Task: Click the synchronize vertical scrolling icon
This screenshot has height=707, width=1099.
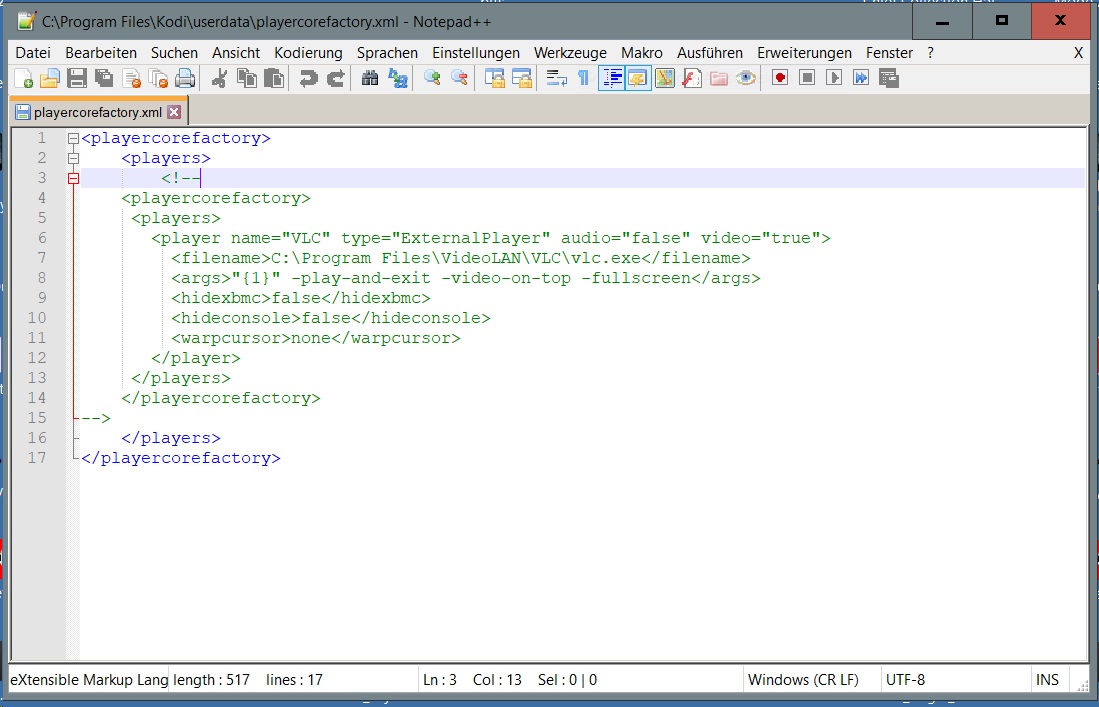Action: pyautogui.click(x=495, y=78)
